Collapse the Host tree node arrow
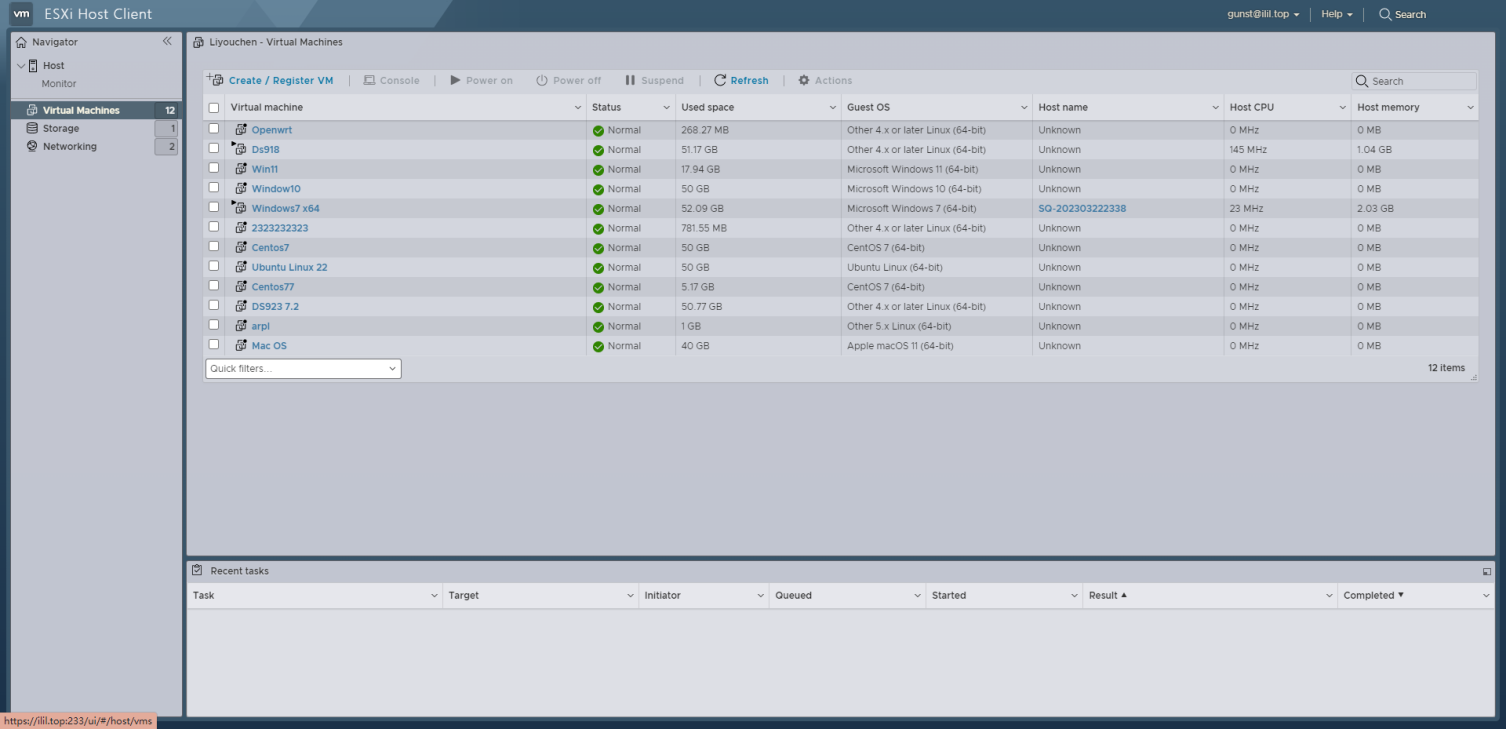This screenshot has width=1506, height=729. coord(21,66)
